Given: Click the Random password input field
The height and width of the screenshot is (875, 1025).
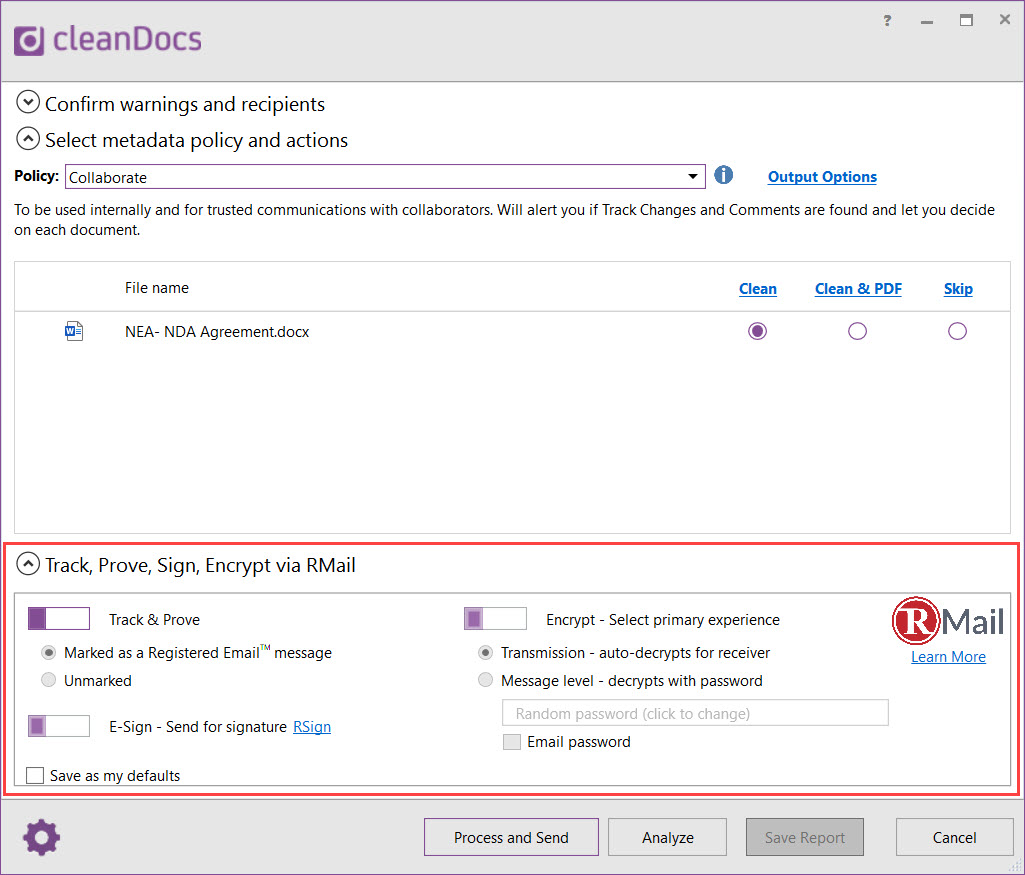Looking at the screenshot, I should click(x=694, y=713).
